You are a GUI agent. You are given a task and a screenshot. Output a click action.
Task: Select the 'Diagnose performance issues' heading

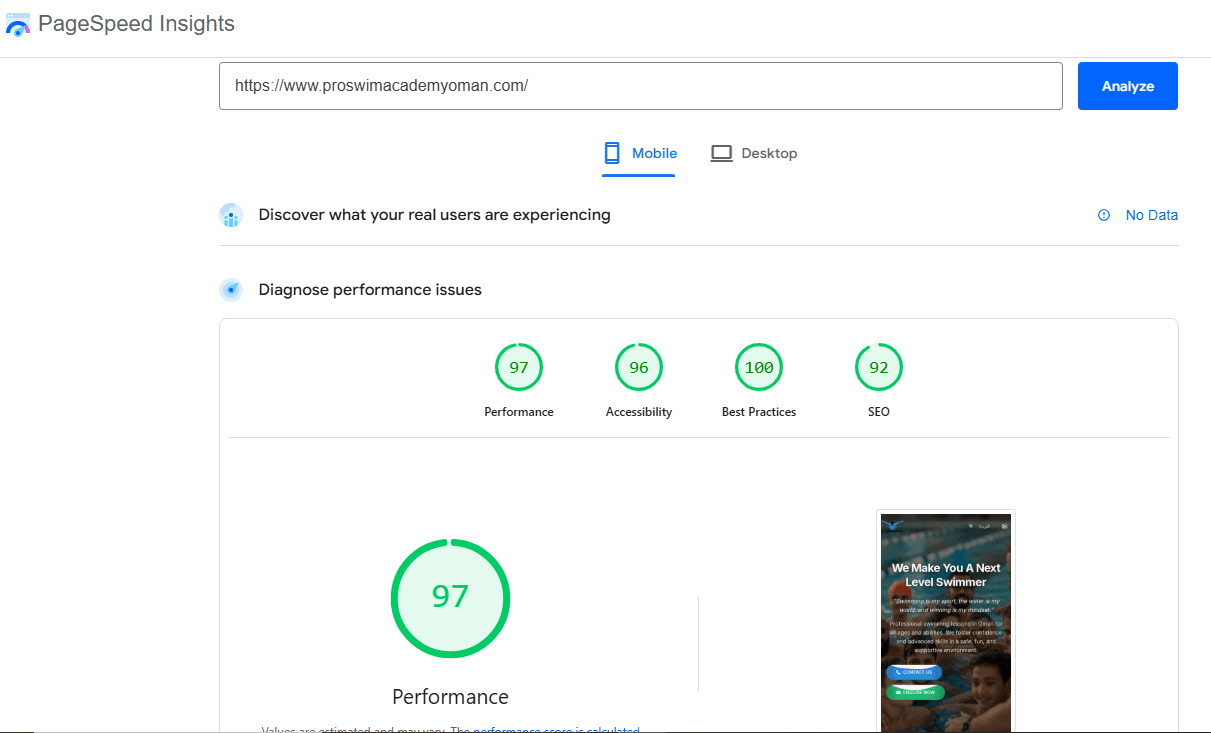370,290
